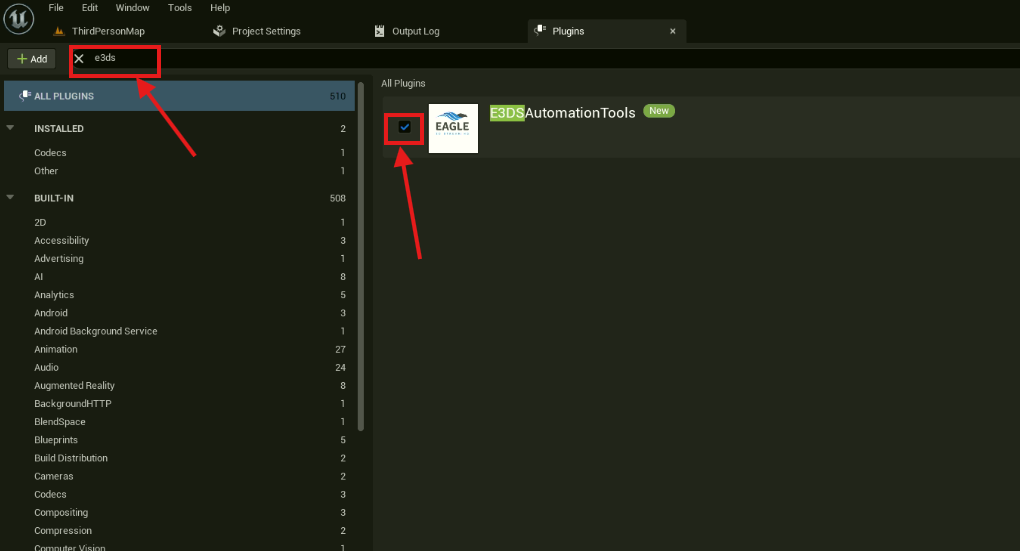Open the E3DSAutomationTools plugin name
The image size is (1020, 551).
[562, 113]
